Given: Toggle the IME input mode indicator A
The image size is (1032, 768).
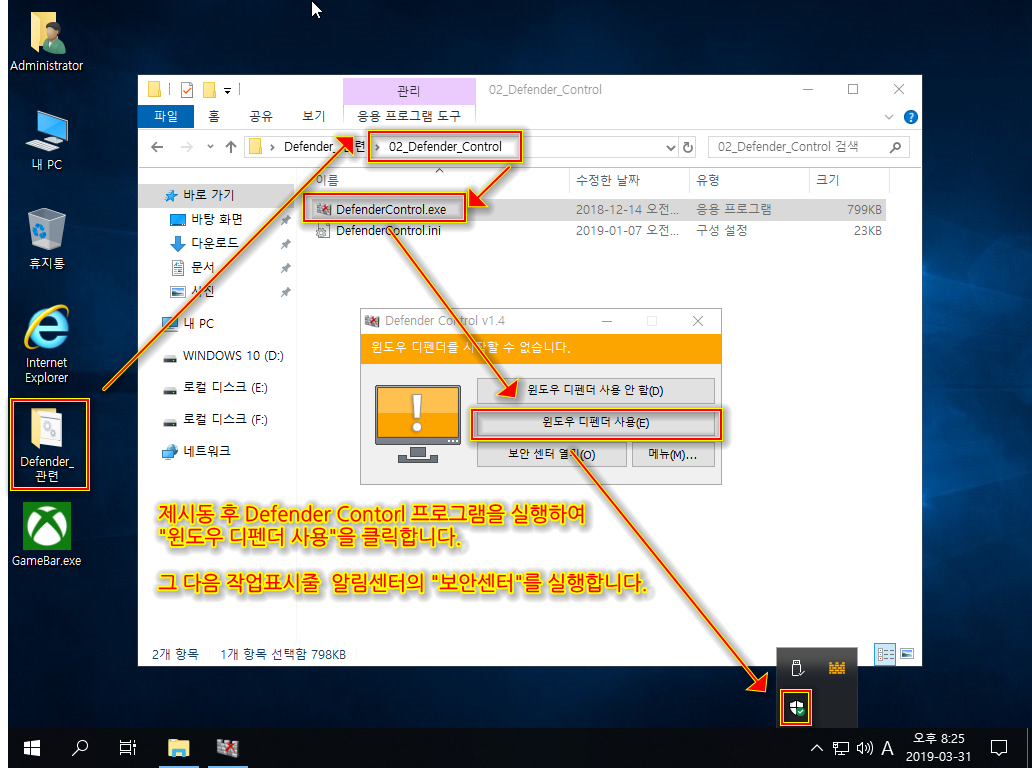Looking at the screenshot, I should (x=887, y=748).
